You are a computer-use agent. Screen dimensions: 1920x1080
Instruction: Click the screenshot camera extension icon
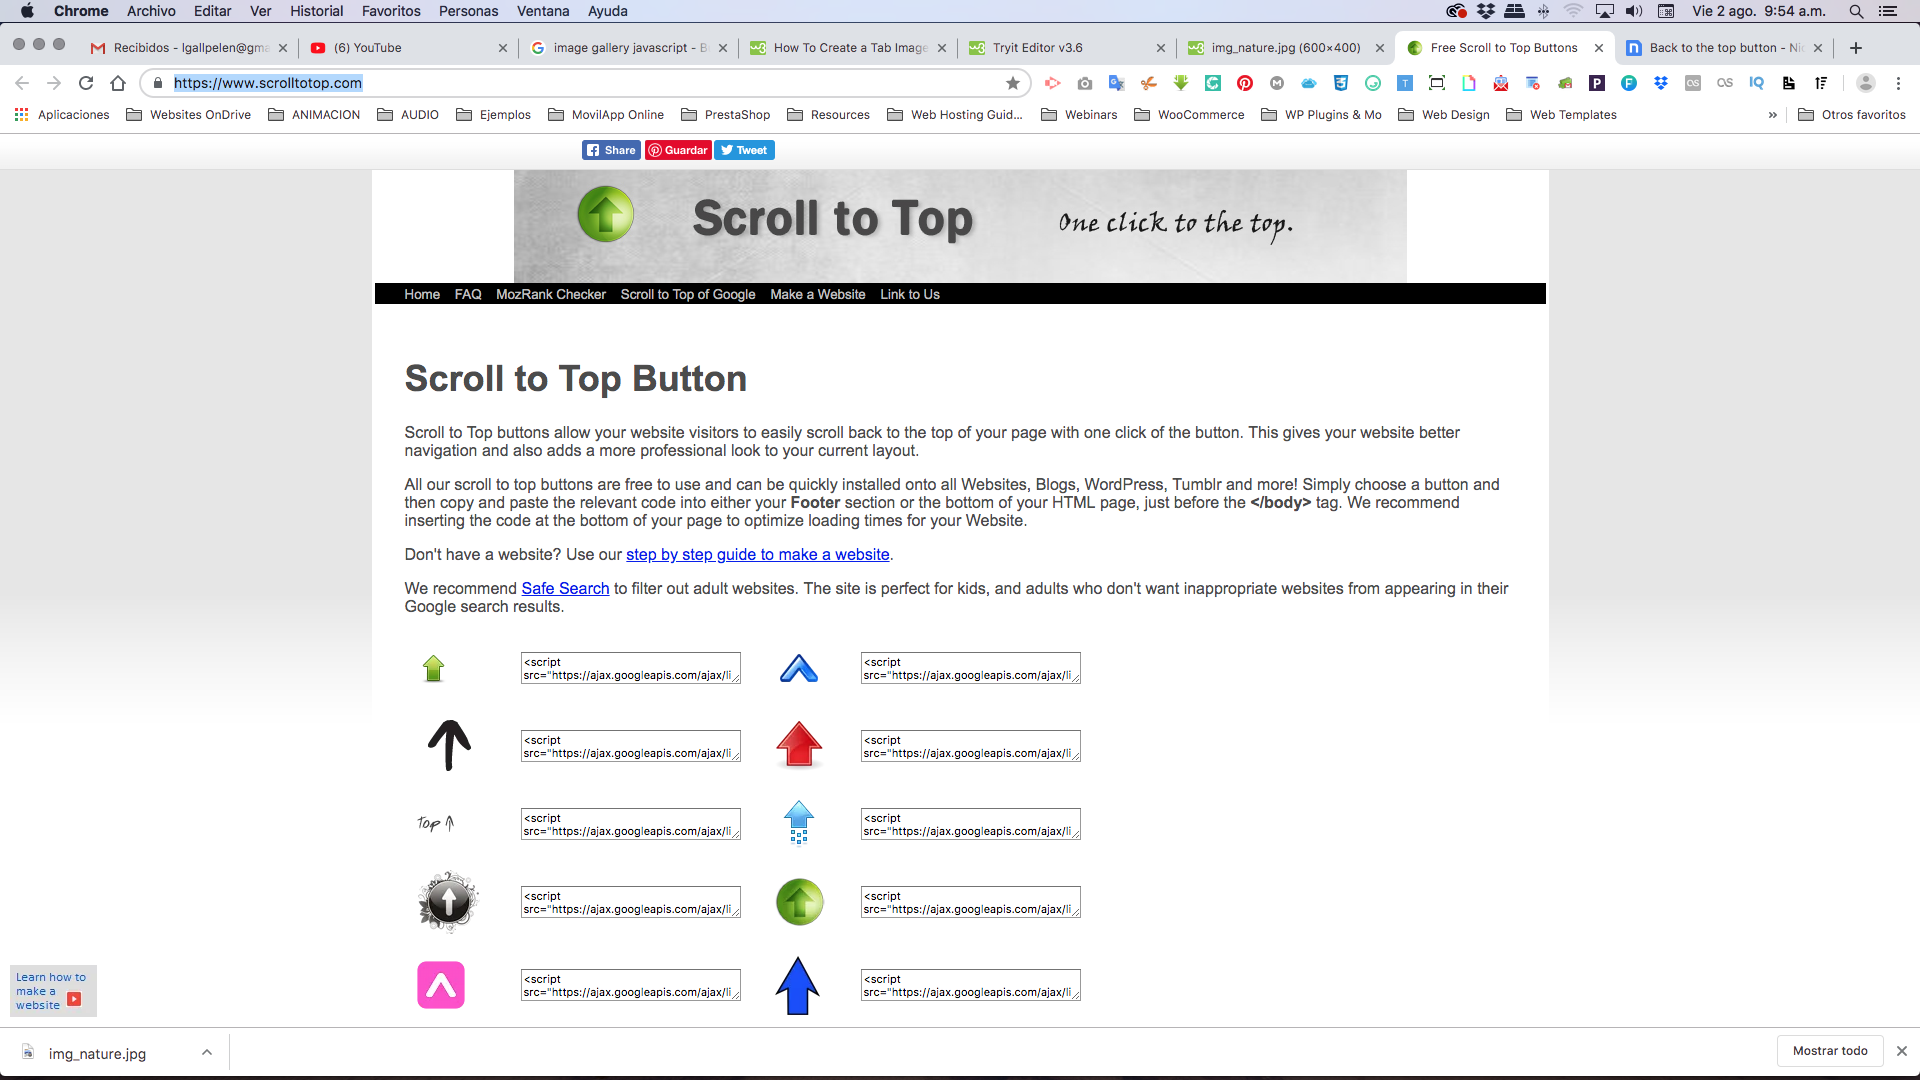1085,83
